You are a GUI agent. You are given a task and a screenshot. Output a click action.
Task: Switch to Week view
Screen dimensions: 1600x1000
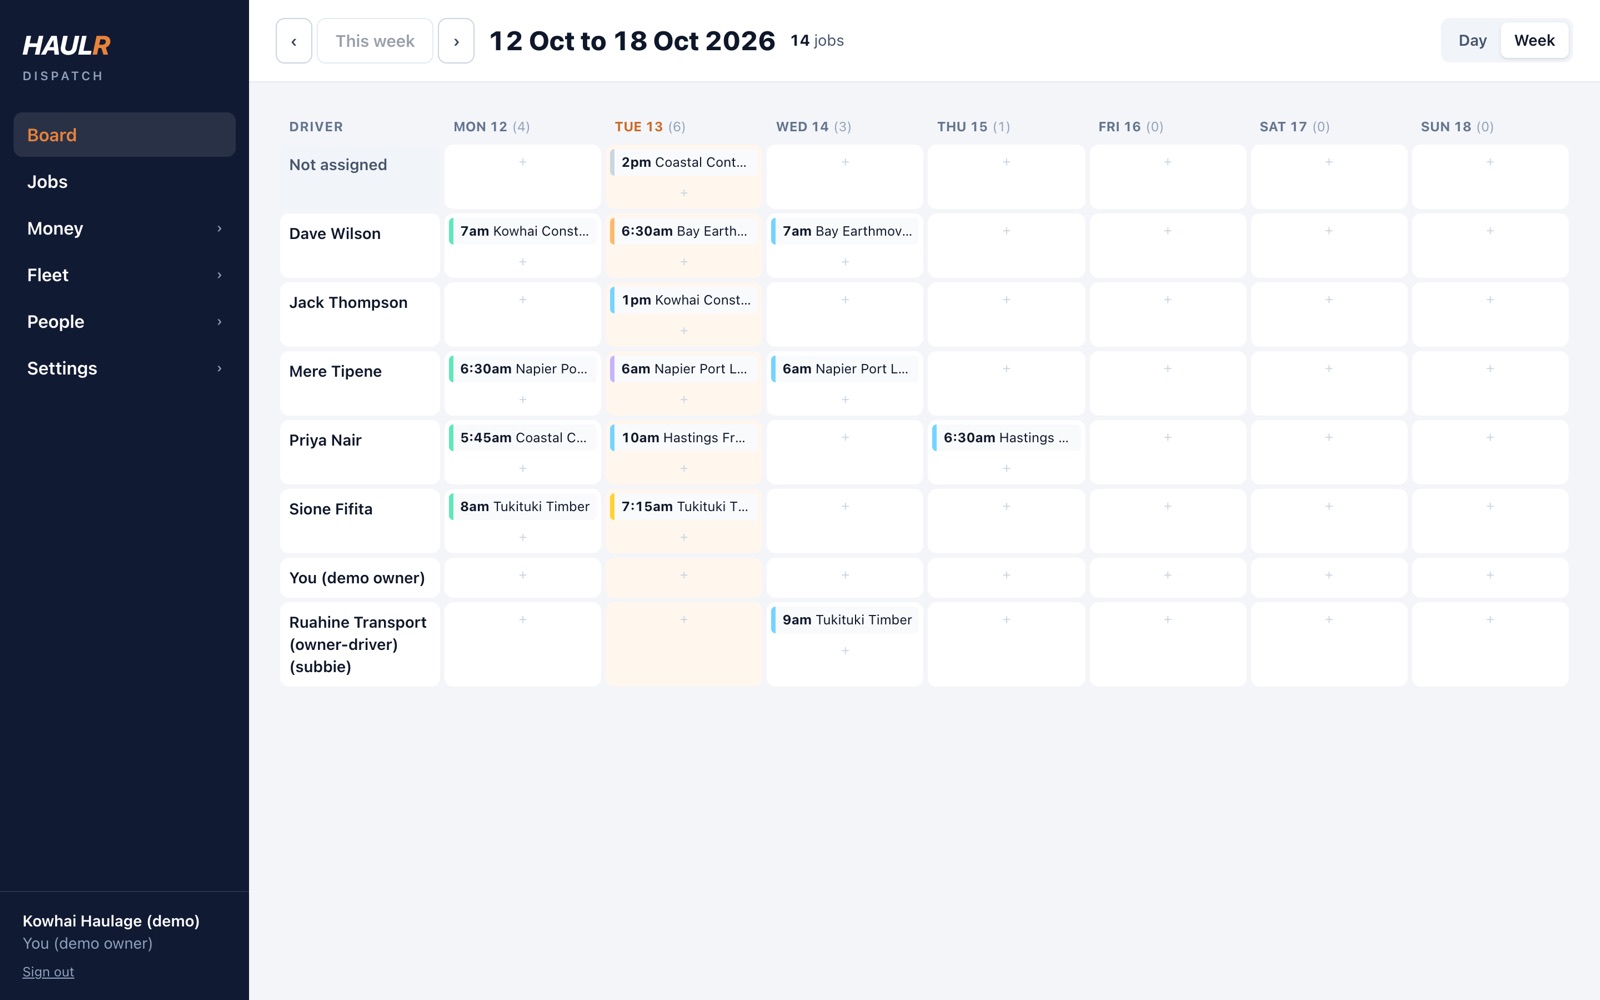click(1534, 41)
